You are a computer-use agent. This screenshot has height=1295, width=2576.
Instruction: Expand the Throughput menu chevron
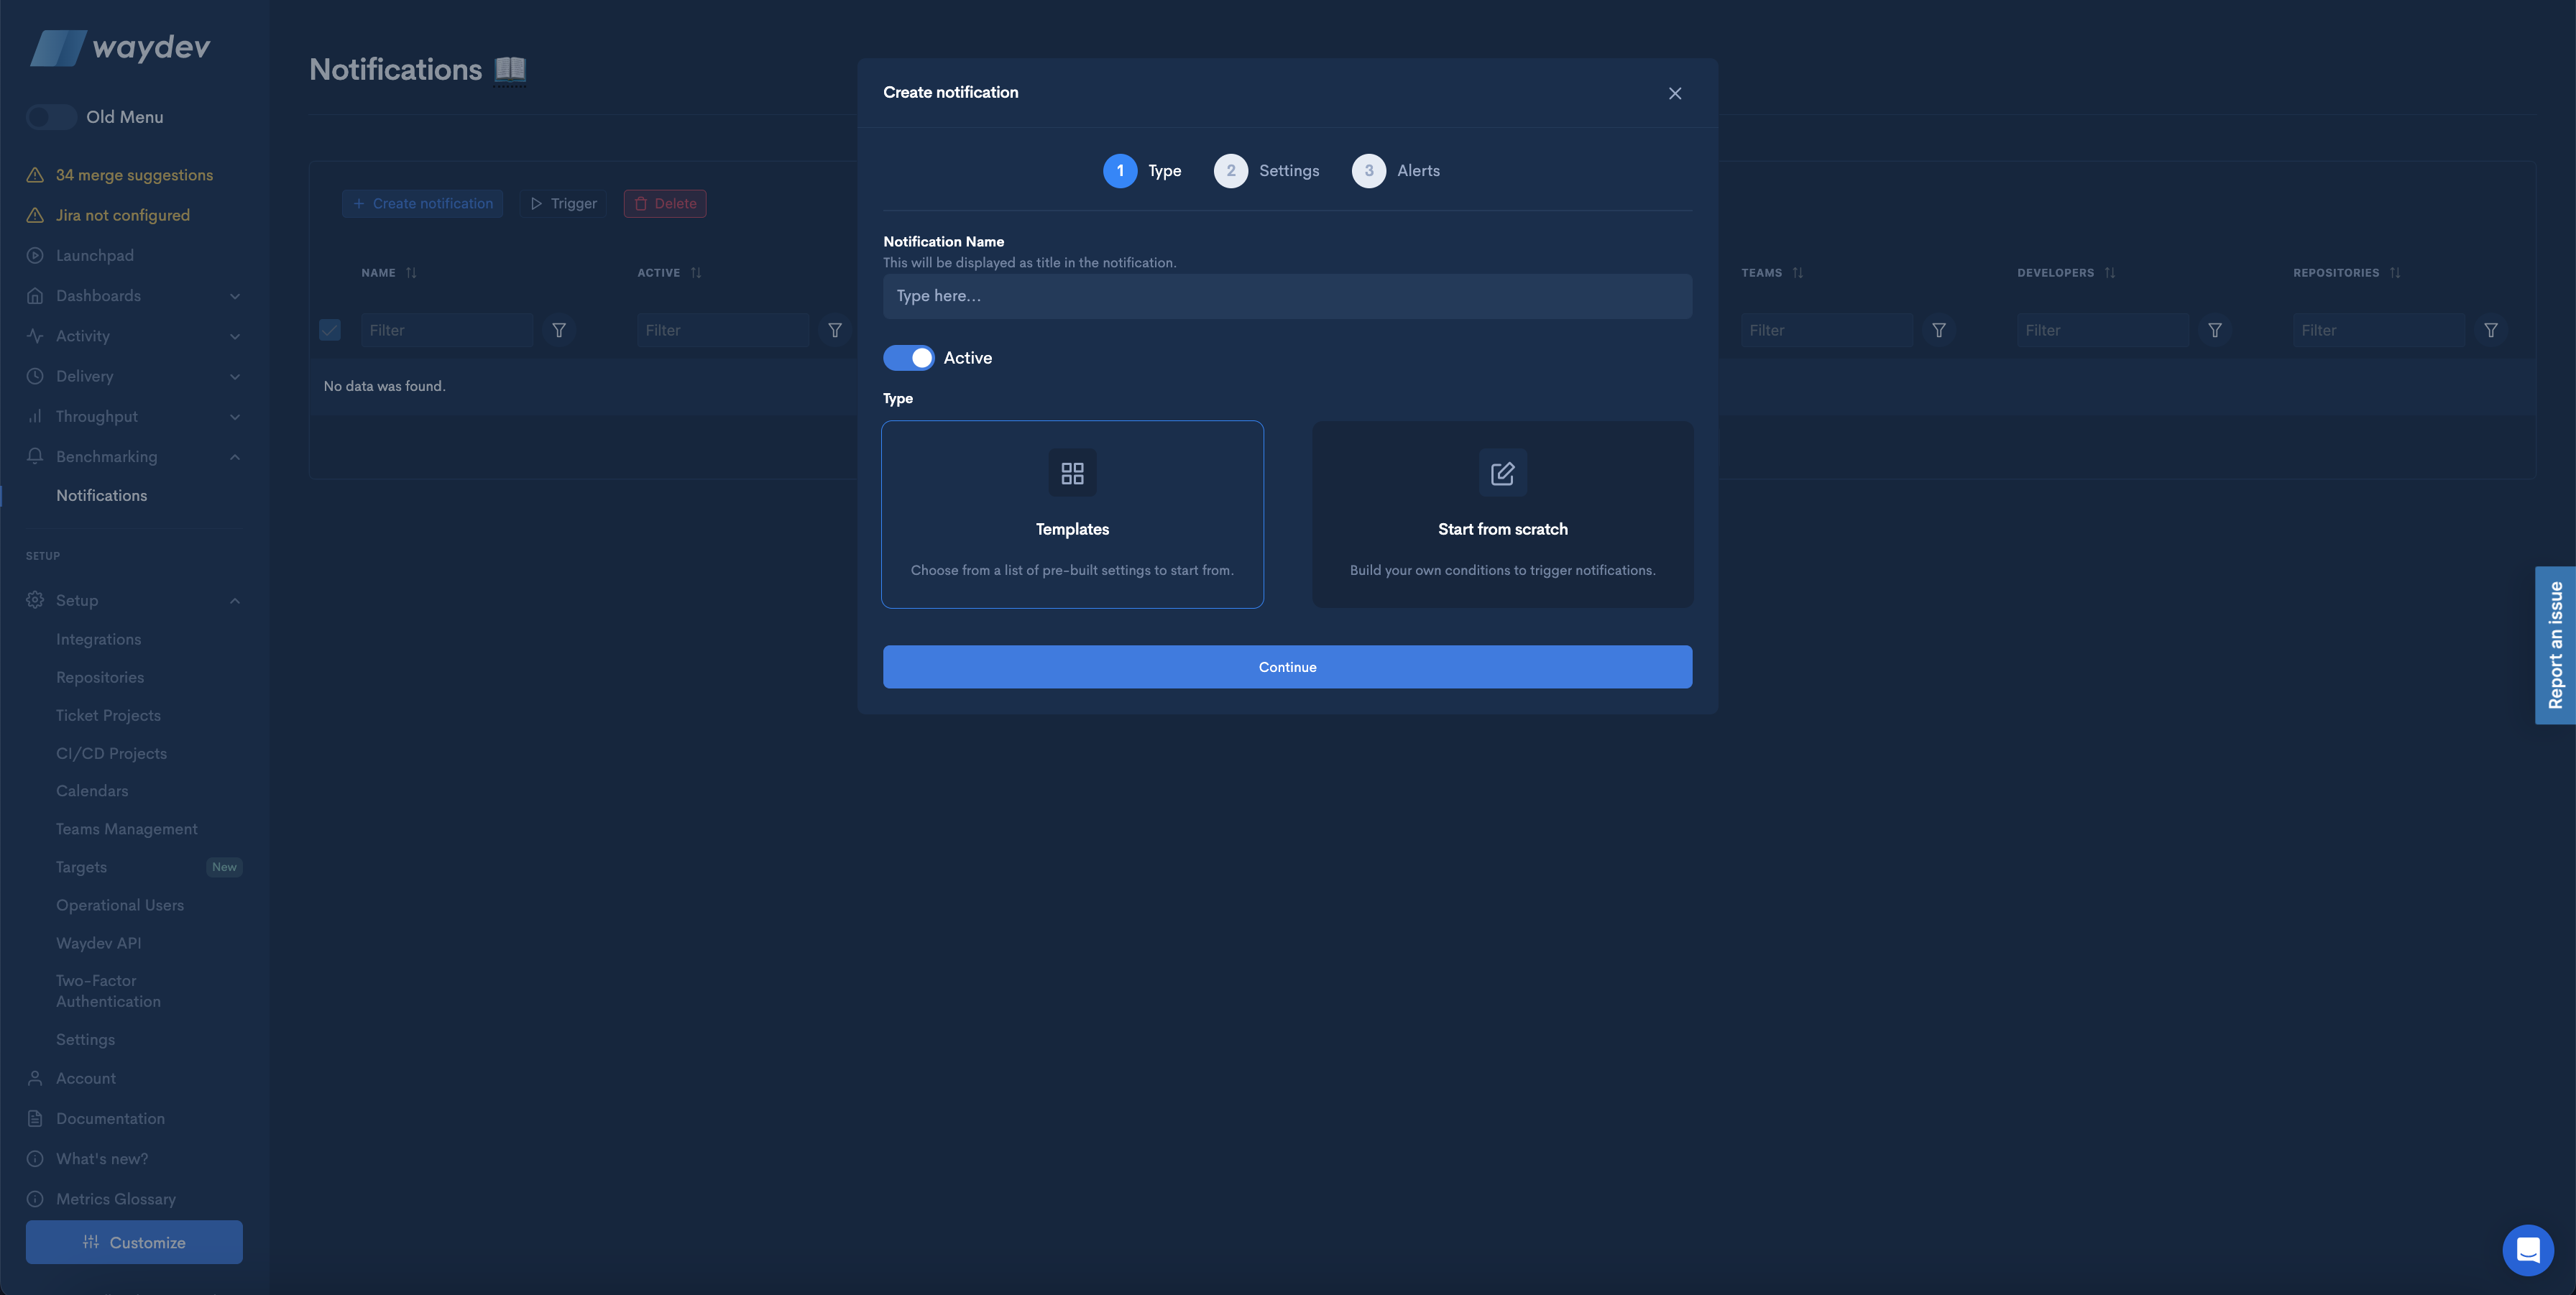click(x=235, y=417)
